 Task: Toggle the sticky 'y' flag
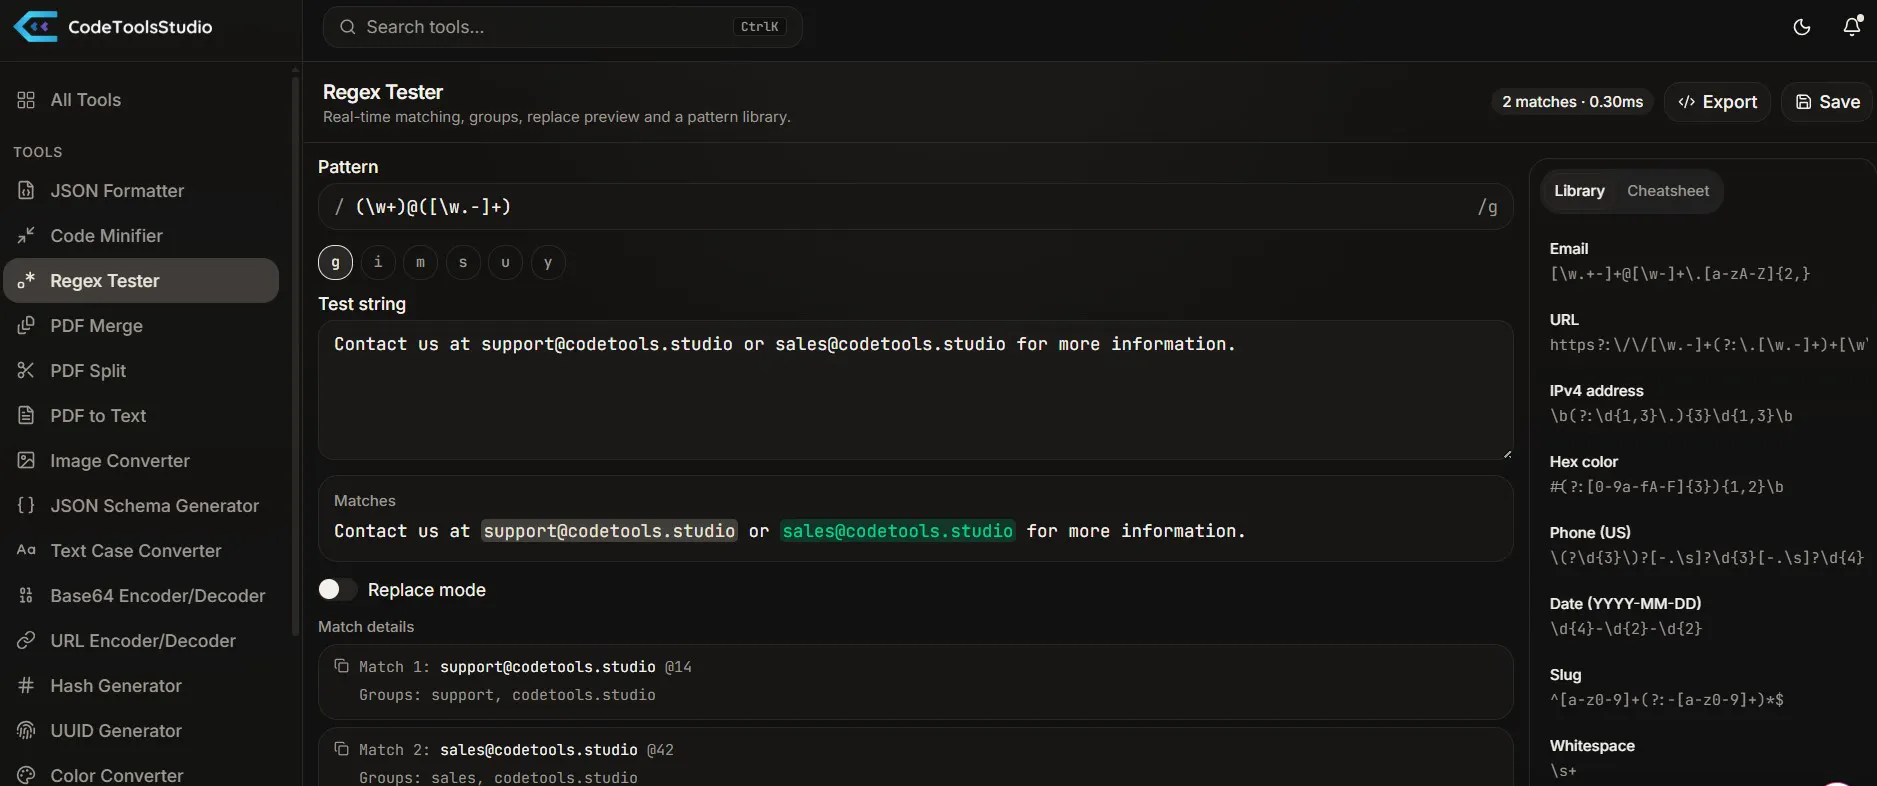(548, 262)
